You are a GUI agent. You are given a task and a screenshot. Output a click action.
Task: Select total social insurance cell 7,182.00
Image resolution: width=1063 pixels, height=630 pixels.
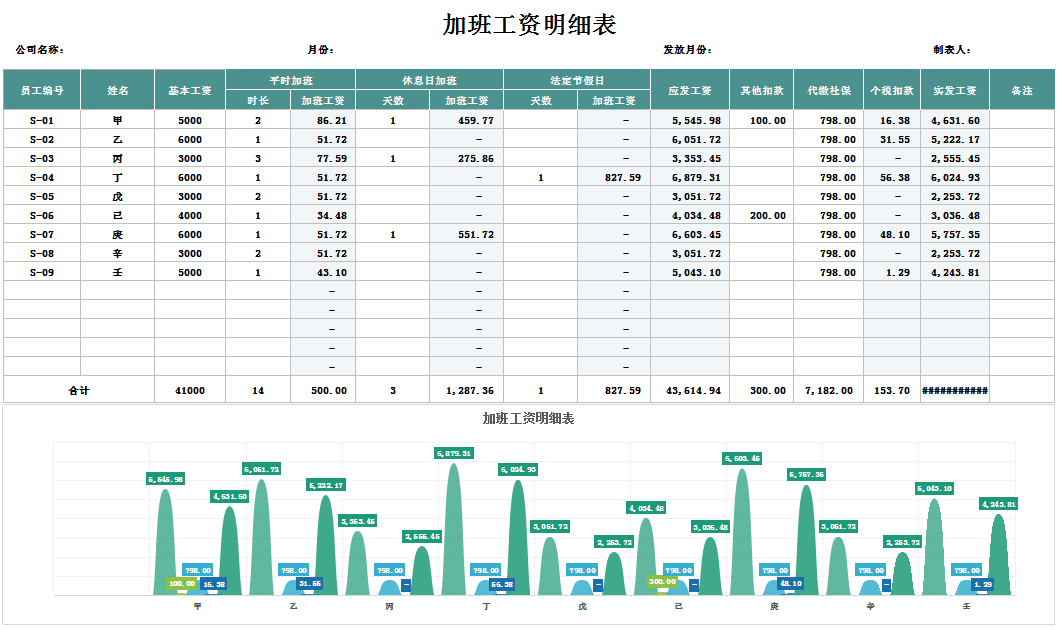[x=828, y=390]
